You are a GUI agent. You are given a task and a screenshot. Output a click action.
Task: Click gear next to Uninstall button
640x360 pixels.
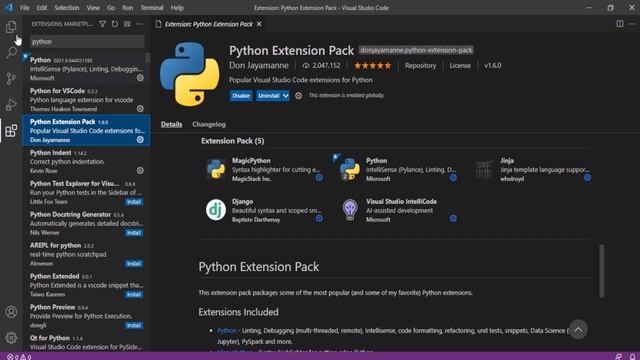point(298,96)
